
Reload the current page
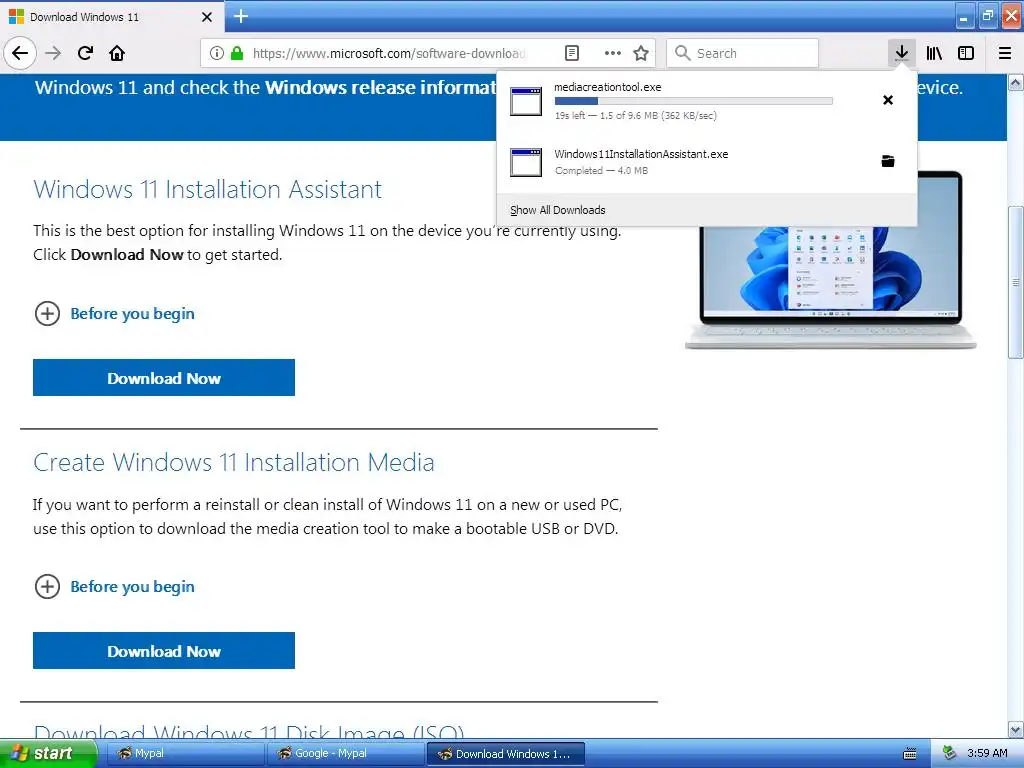85,53
